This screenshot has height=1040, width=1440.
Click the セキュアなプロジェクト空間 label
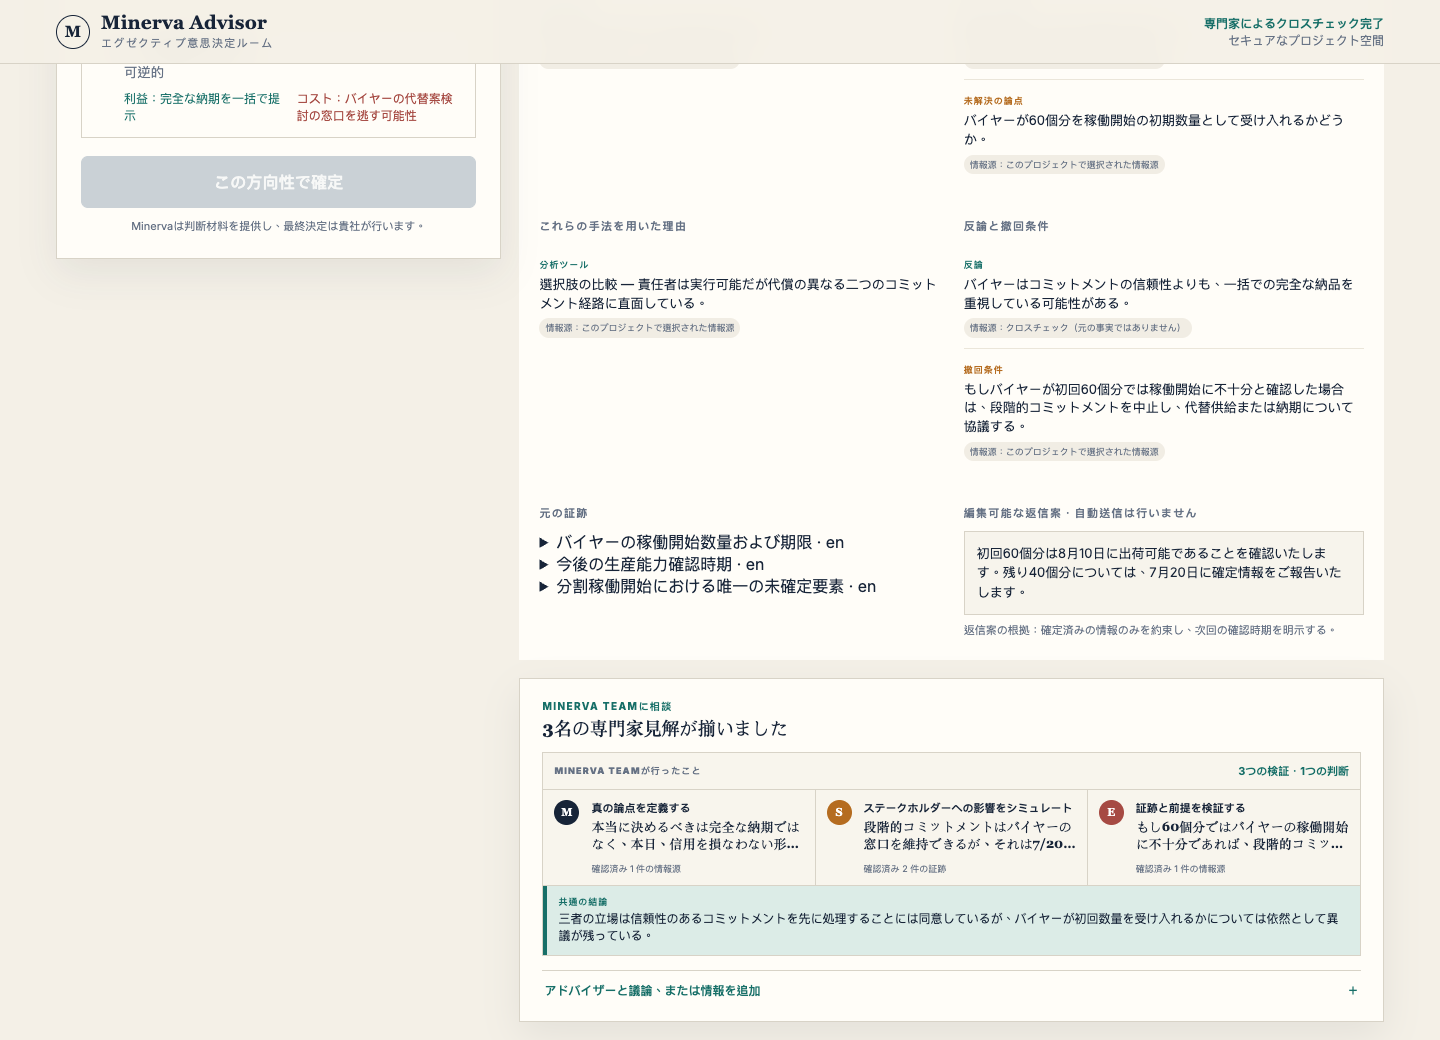1306,41
